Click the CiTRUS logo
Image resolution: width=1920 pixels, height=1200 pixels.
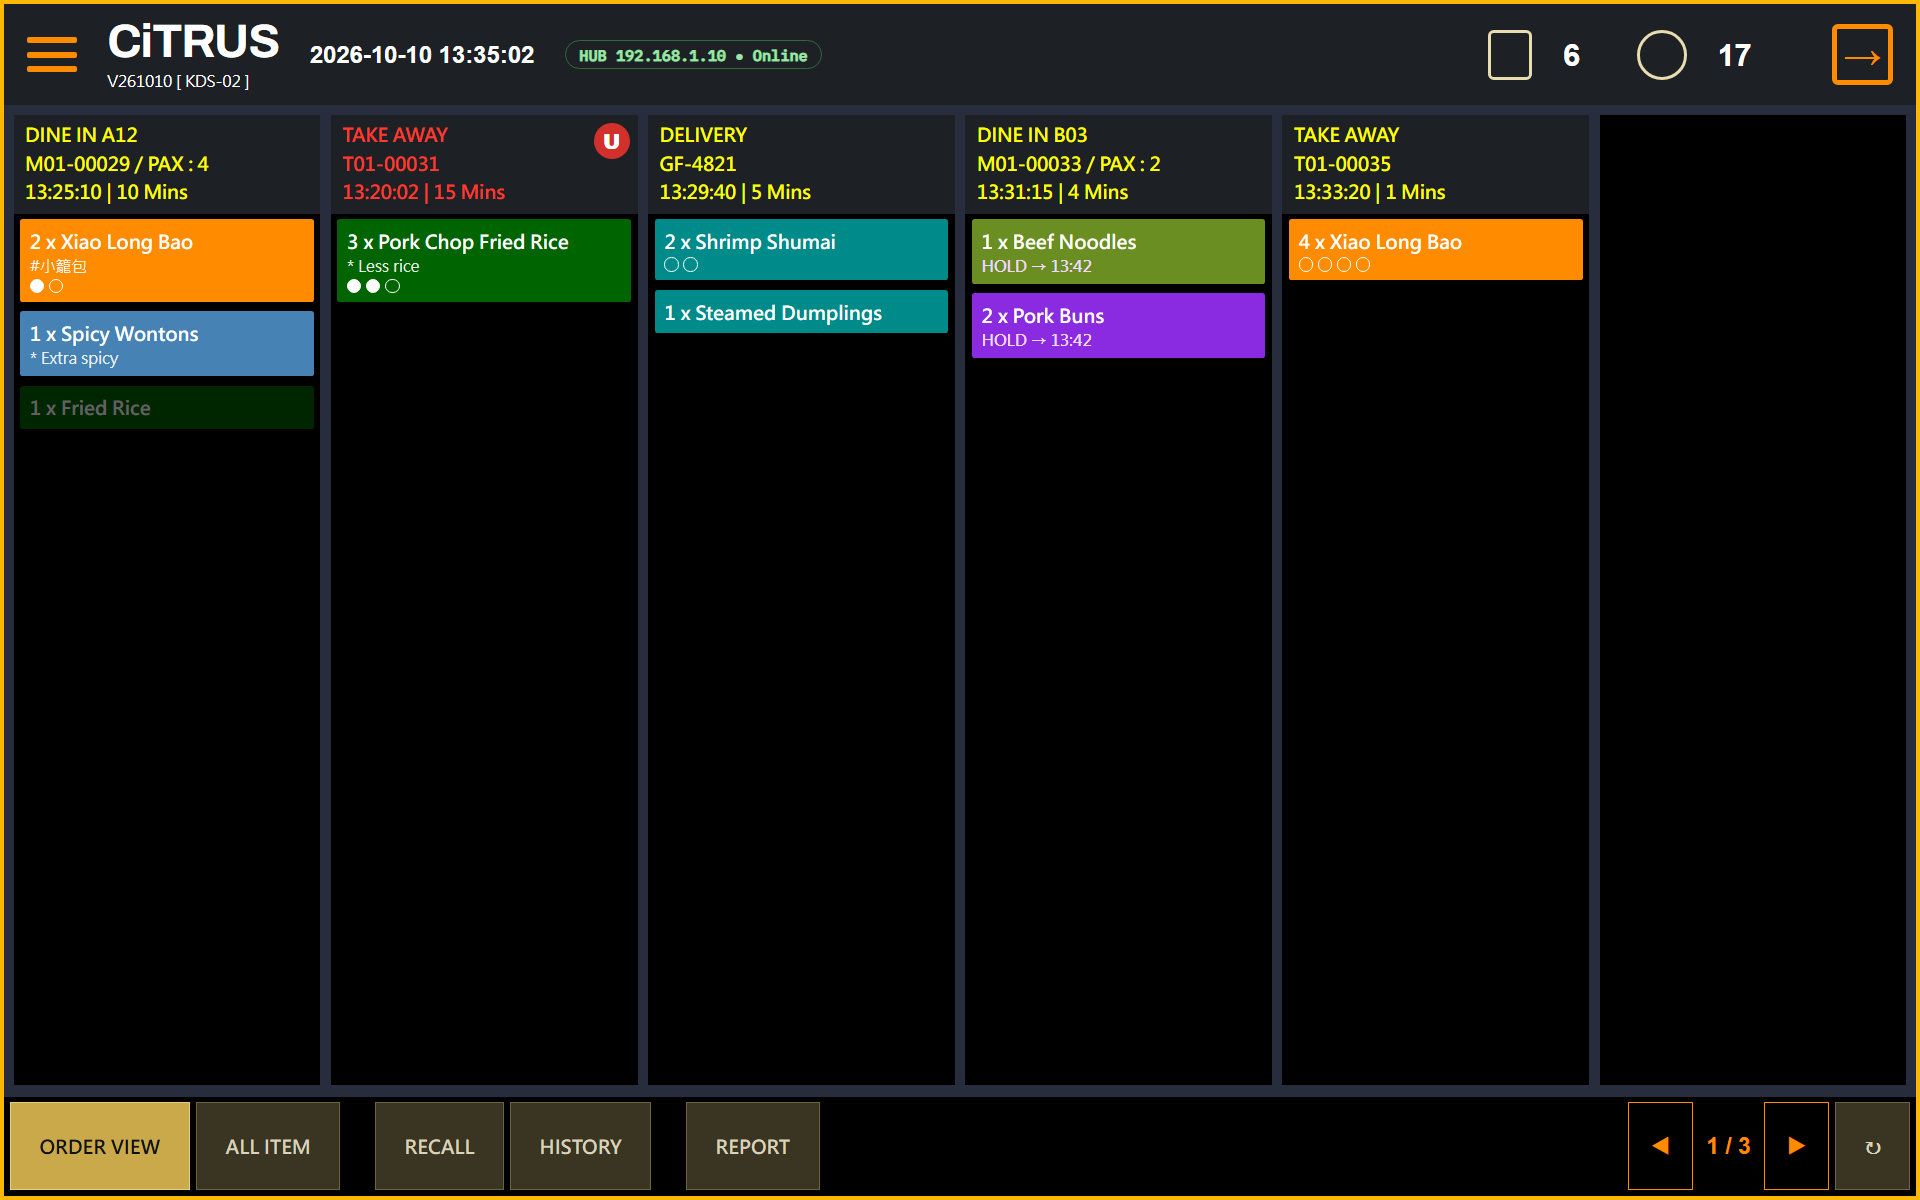coord(193,42)
